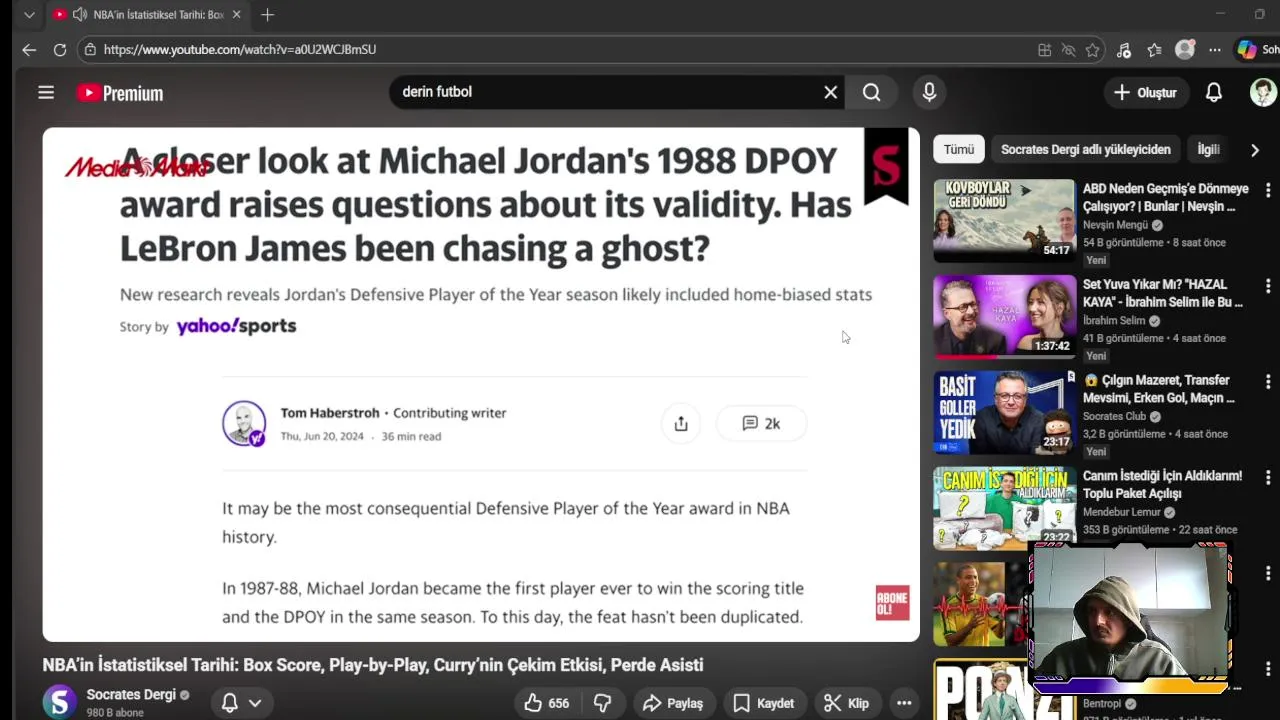
Task: Open the Edge media control music icon
Action: [1124, 50]
